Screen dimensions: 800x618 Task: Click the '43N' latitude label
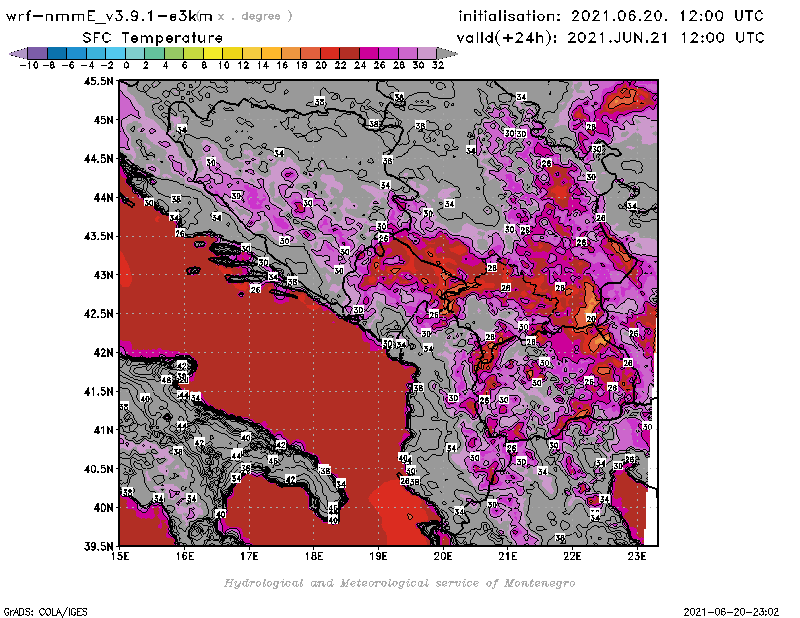click(103, 275)
